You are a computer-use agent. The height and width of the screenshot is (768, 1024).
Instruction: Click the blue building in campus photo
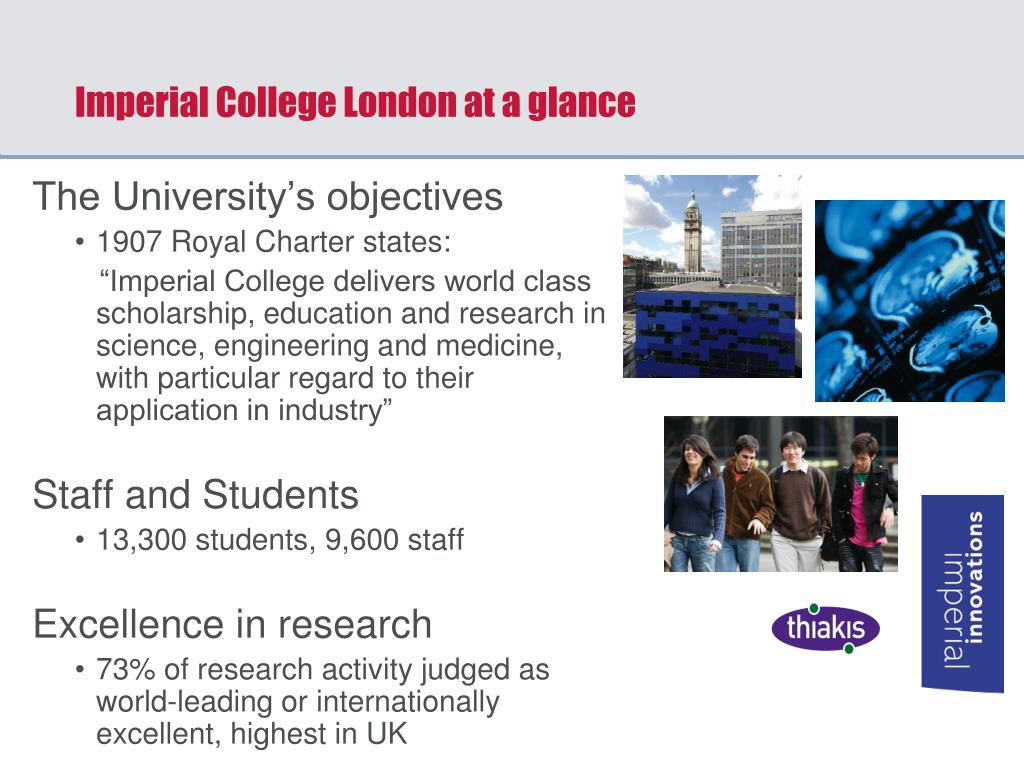click(715, 333)
